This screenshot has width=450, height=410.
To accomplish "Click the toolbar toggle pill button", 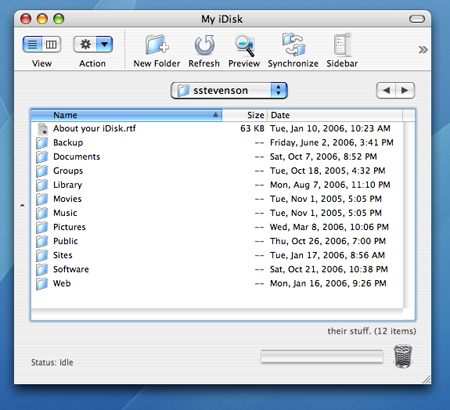I will coord(417,19).
